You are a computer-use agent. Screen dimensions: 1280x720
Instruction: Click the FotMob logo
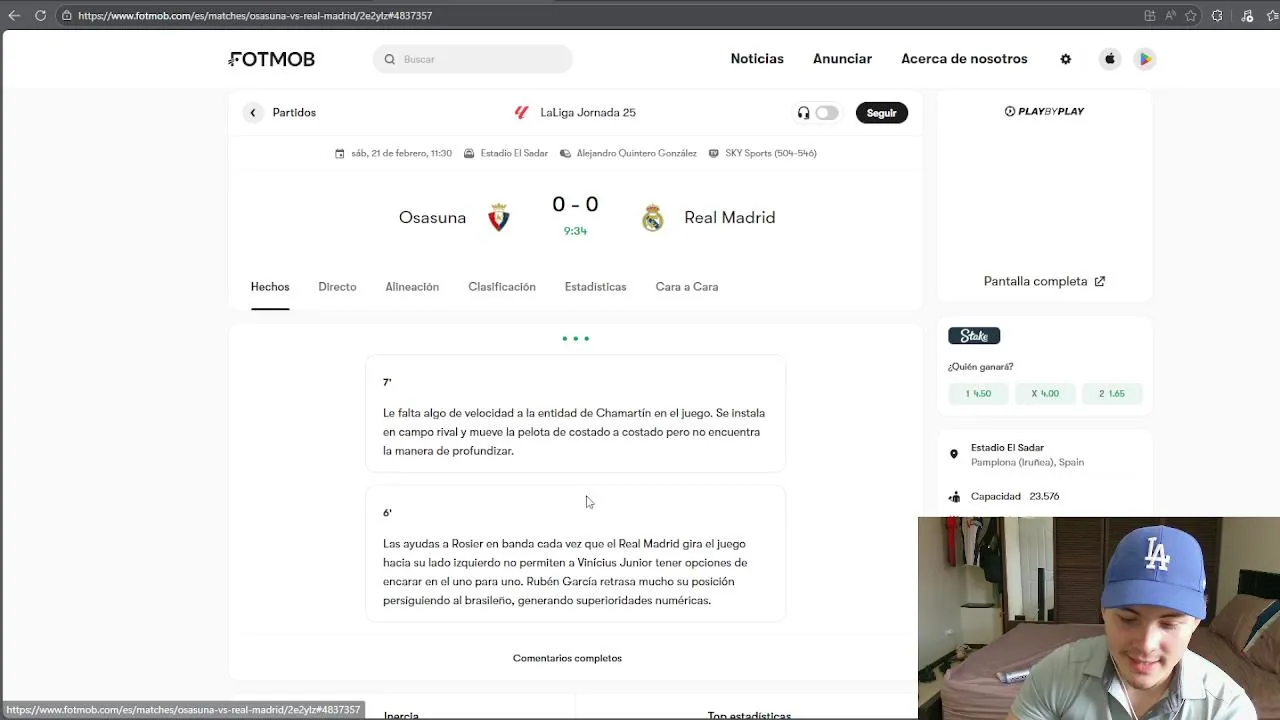pyautogui.click(x=272, y=59)
